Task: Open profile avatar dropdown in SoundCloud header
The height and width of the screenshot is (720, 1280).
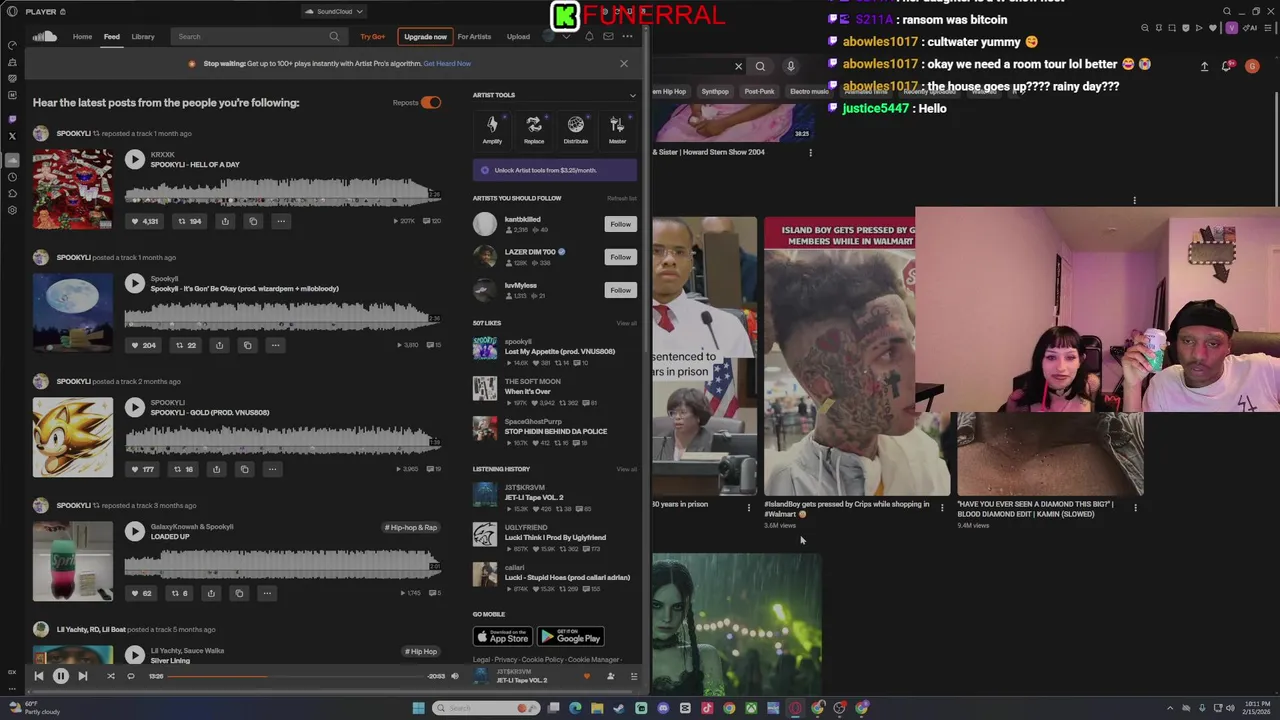Action: [555, 37]
